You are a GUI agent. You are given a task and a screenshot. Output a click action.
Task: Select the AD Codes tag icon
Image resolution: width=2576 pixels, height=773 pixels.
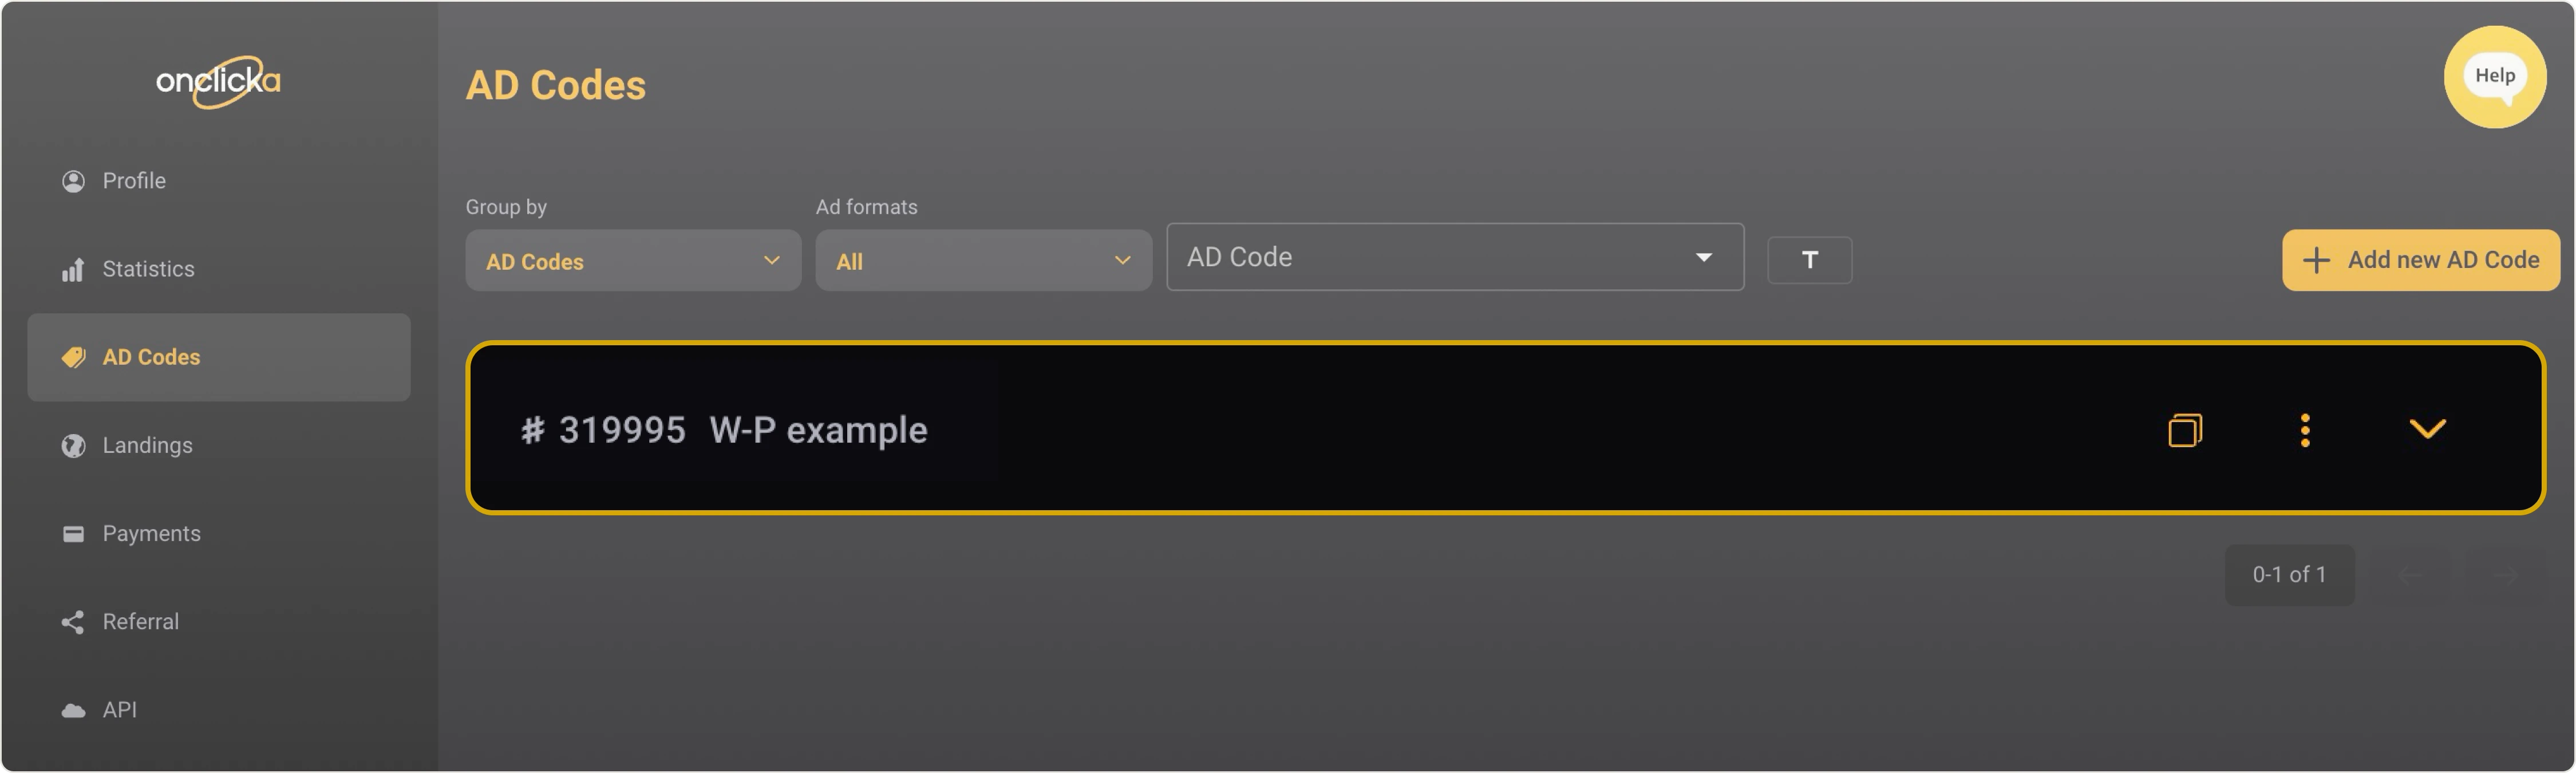pos(73,357)
